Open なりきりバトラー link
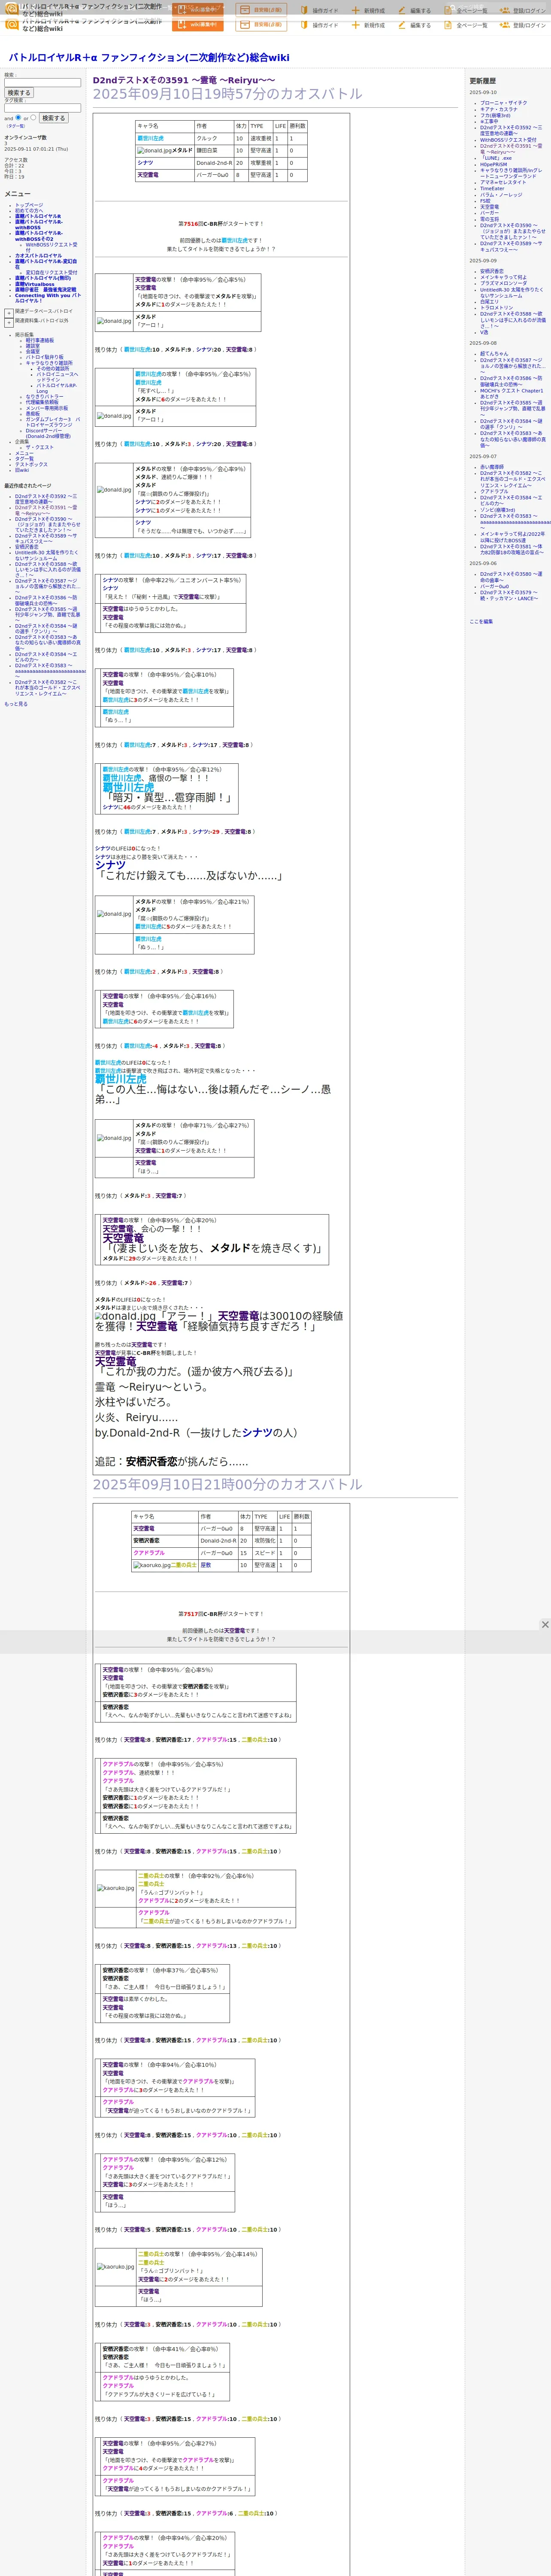551x2576 pixels. 44,397
